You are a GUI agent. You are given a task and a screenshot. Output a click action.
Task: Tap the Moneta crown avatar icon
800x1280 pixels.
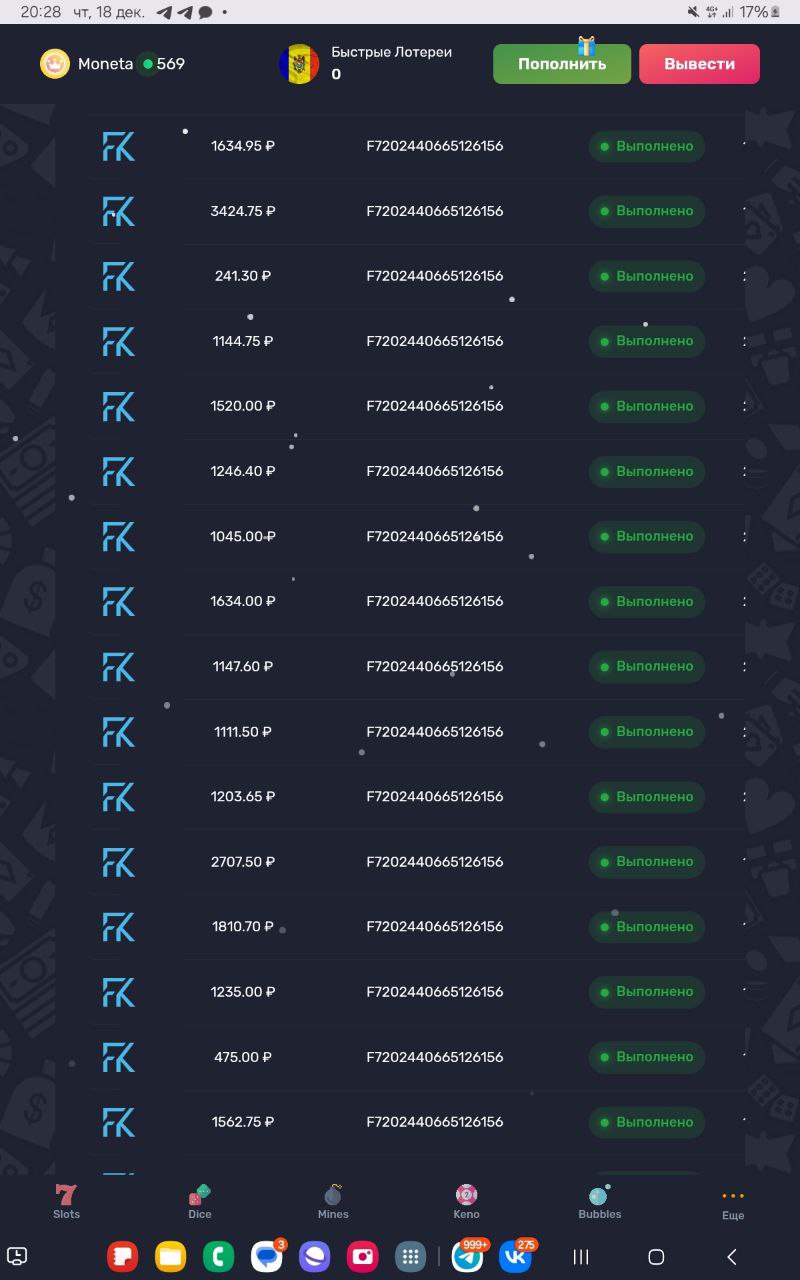click(55, 64)
